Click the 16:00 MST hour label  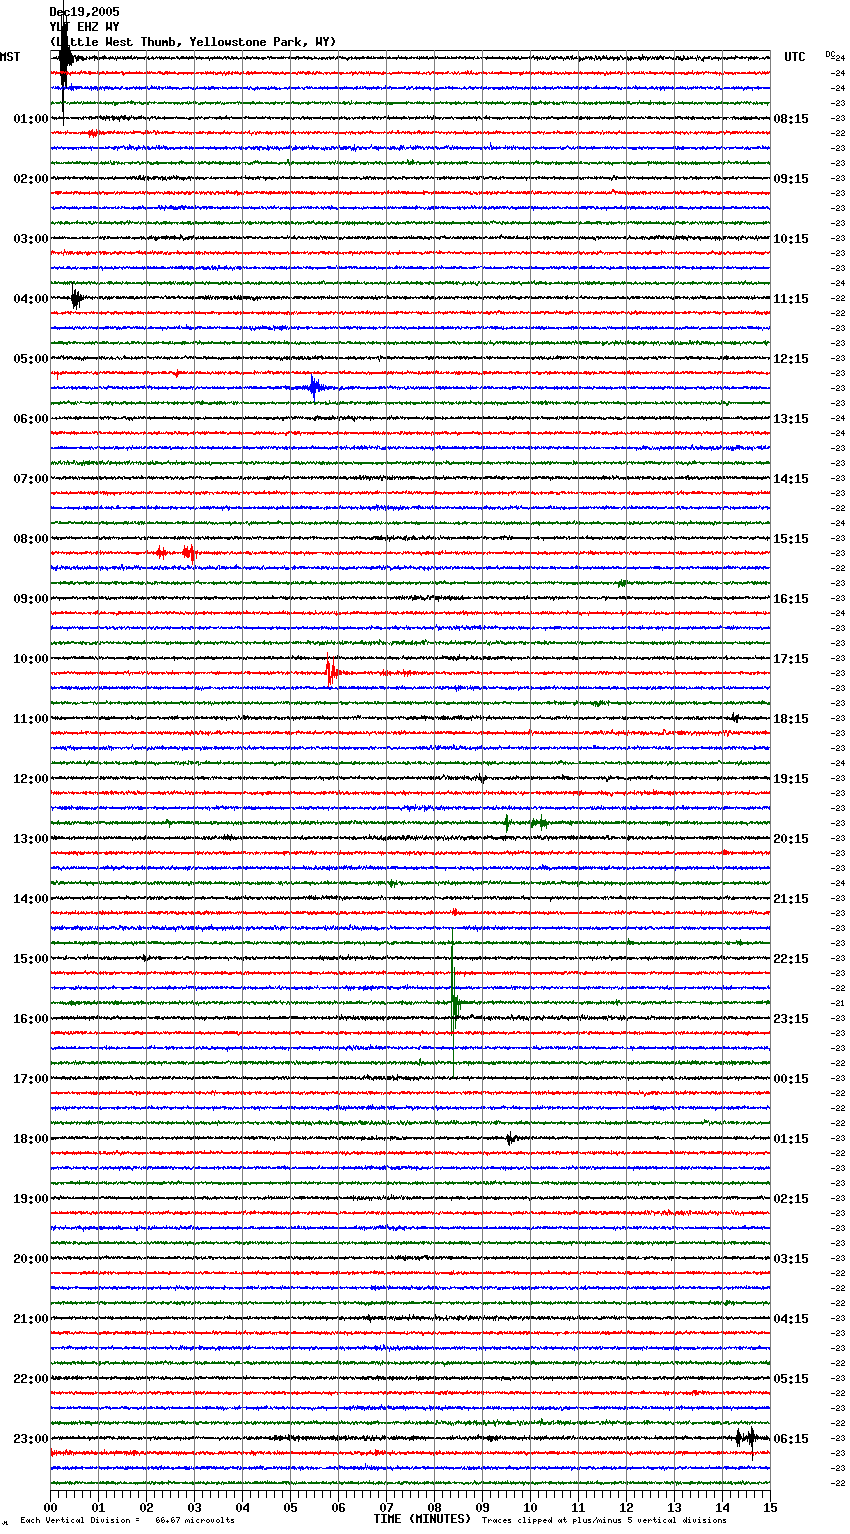coord(31,1019)
